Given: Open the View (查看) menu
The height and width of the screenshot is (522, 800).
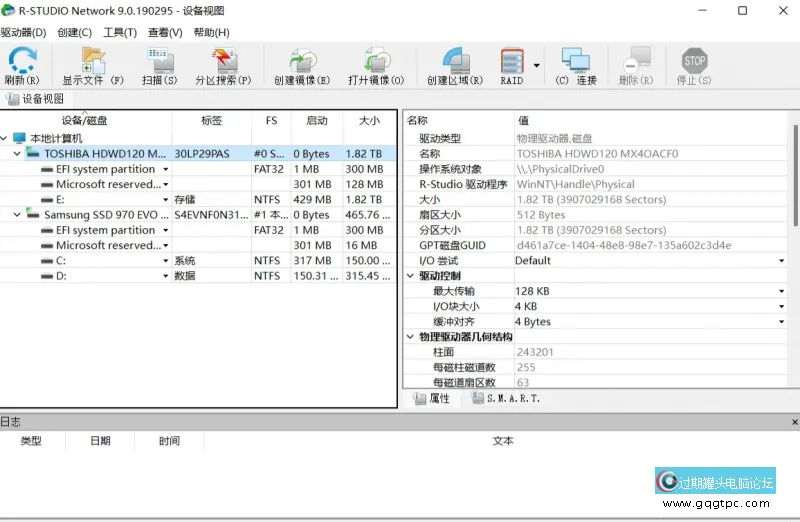Looking at the screenshot, I should click(165, 33).
